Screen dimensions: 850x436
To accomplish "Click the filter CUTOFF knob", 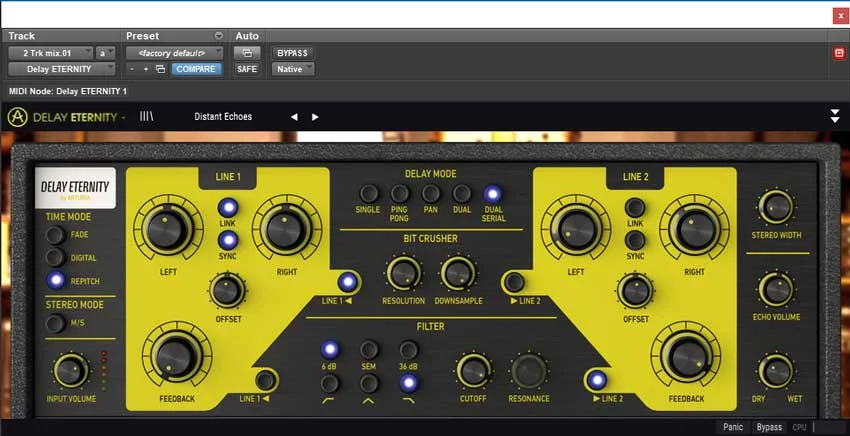I will [473, 372].
